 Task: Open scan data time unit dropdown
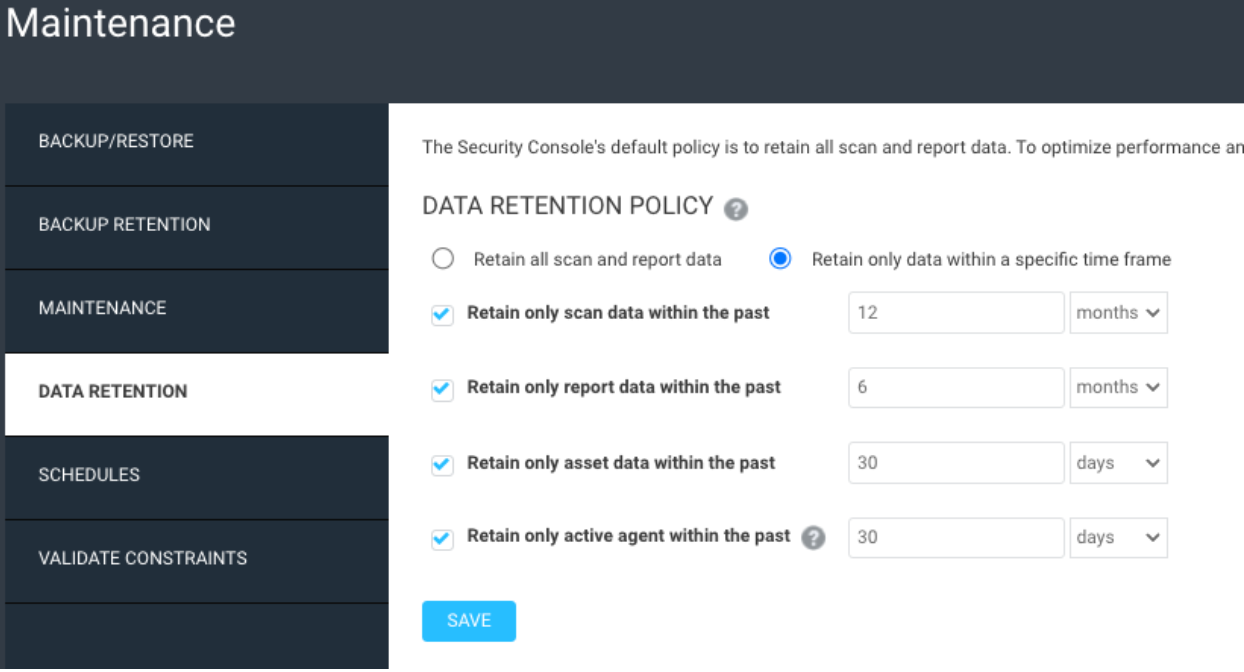tap(1118, 313)
